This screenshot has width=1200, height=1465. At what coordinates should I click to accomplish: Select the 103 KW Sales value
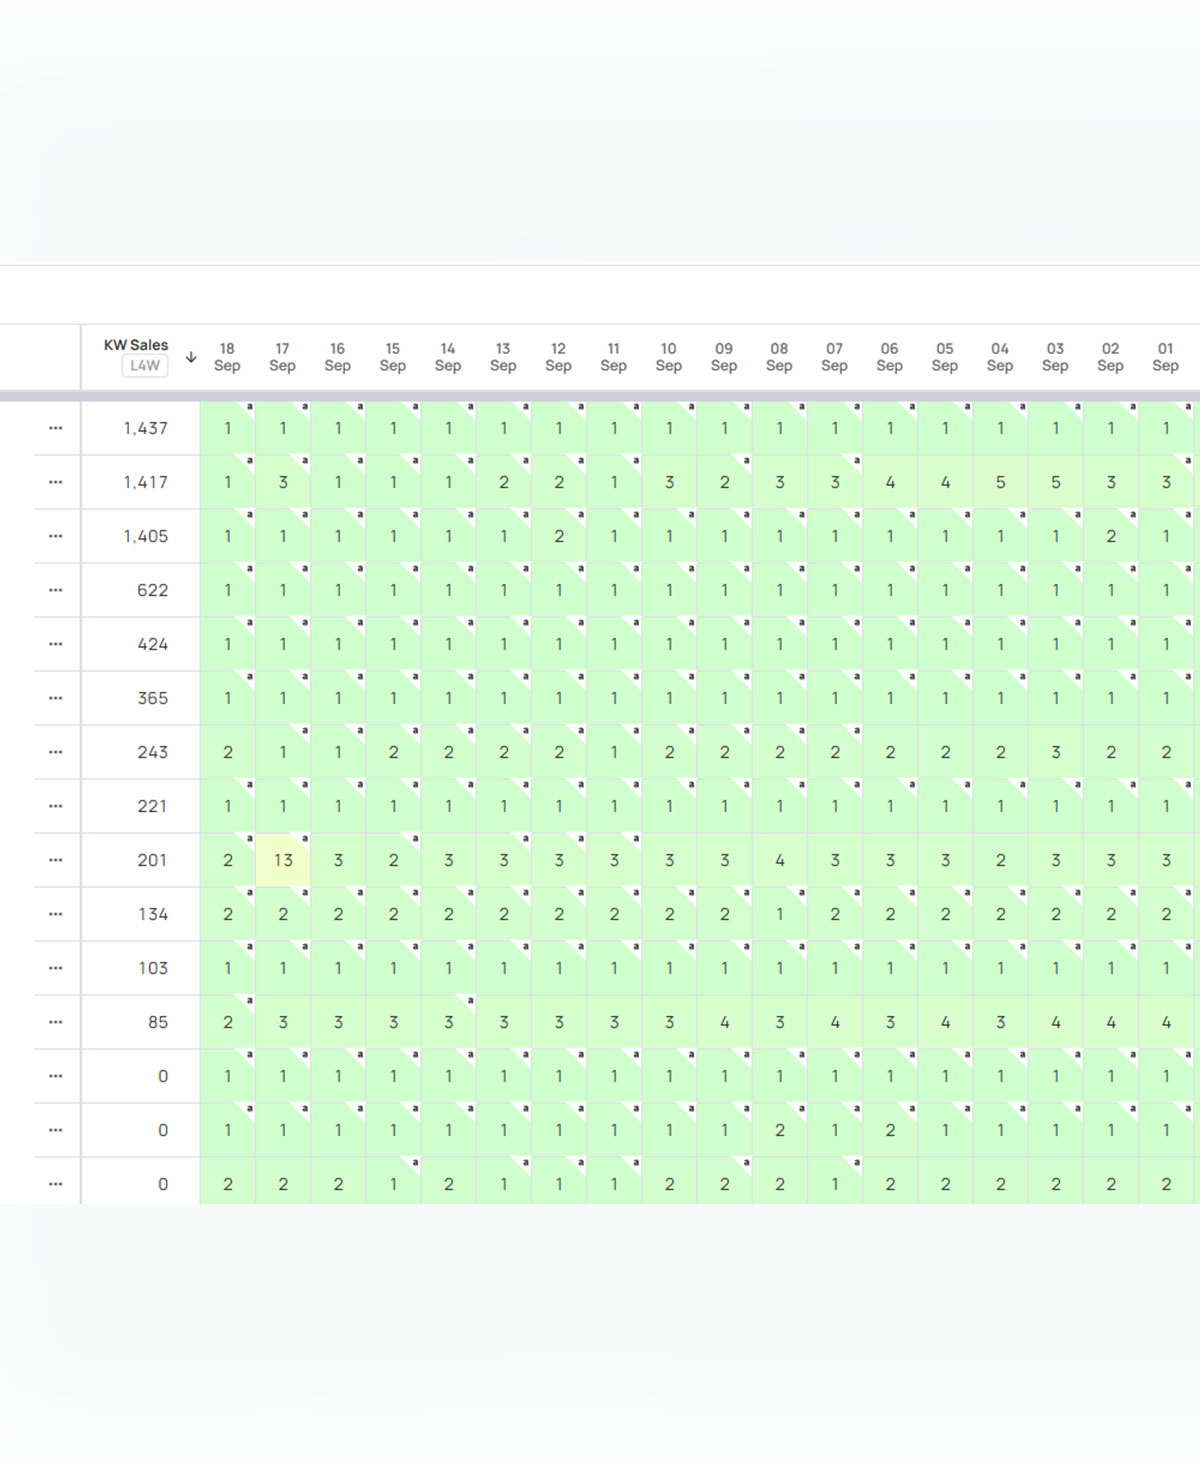click(x=153, y=968)
